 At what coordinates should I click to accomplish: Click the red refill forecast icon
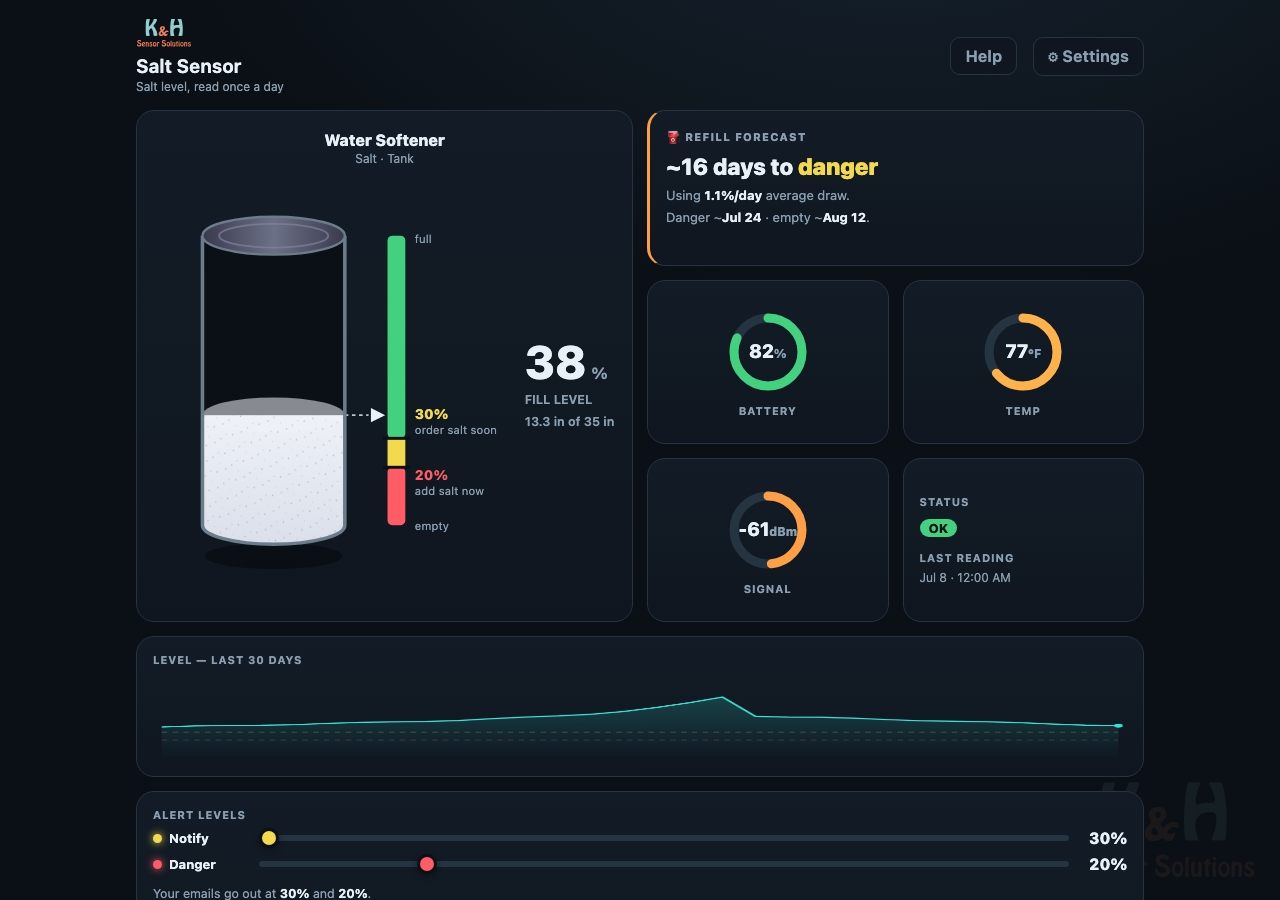click(673, 137)
